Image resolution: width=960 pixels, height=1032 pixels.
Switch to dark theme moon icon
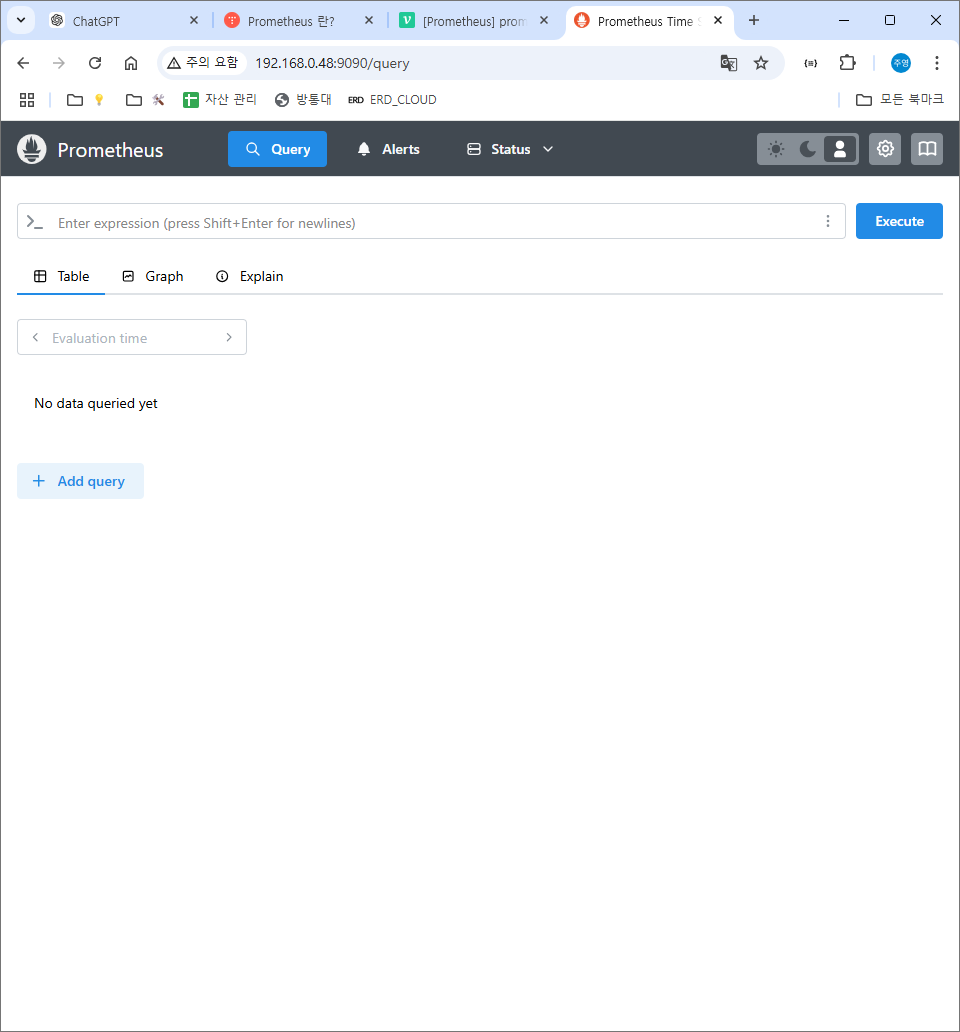808,149
